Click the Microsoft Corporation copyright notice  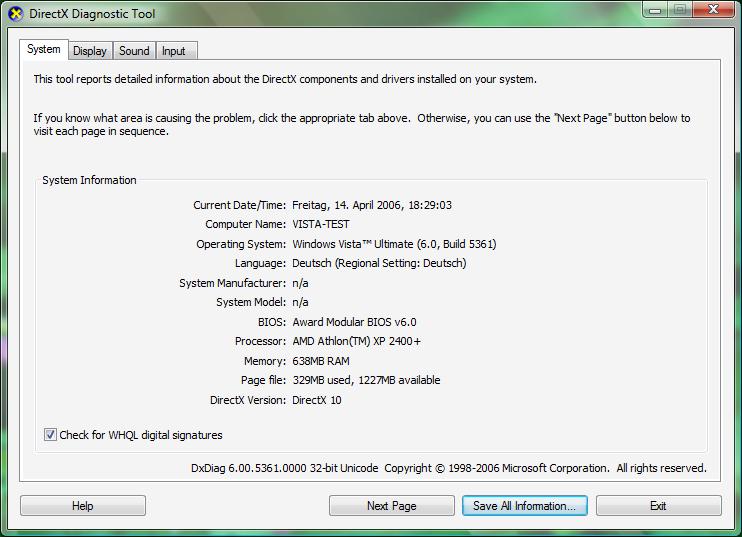pyautogui.click(x=545, y=468)
